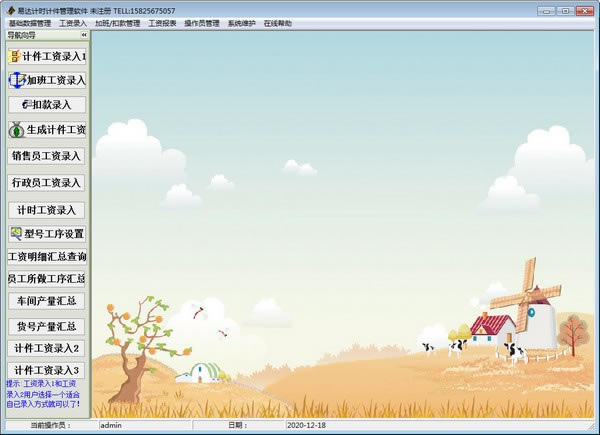Select the 扣款录入 icon button
600x435 pixels.
coord(47,104)
